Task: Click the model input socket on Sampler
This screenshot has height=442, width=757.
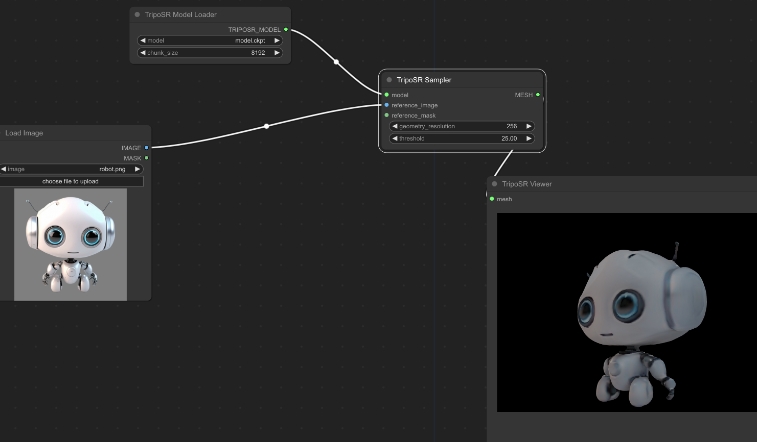Action: pyautogui.click(x=386, y=95)
